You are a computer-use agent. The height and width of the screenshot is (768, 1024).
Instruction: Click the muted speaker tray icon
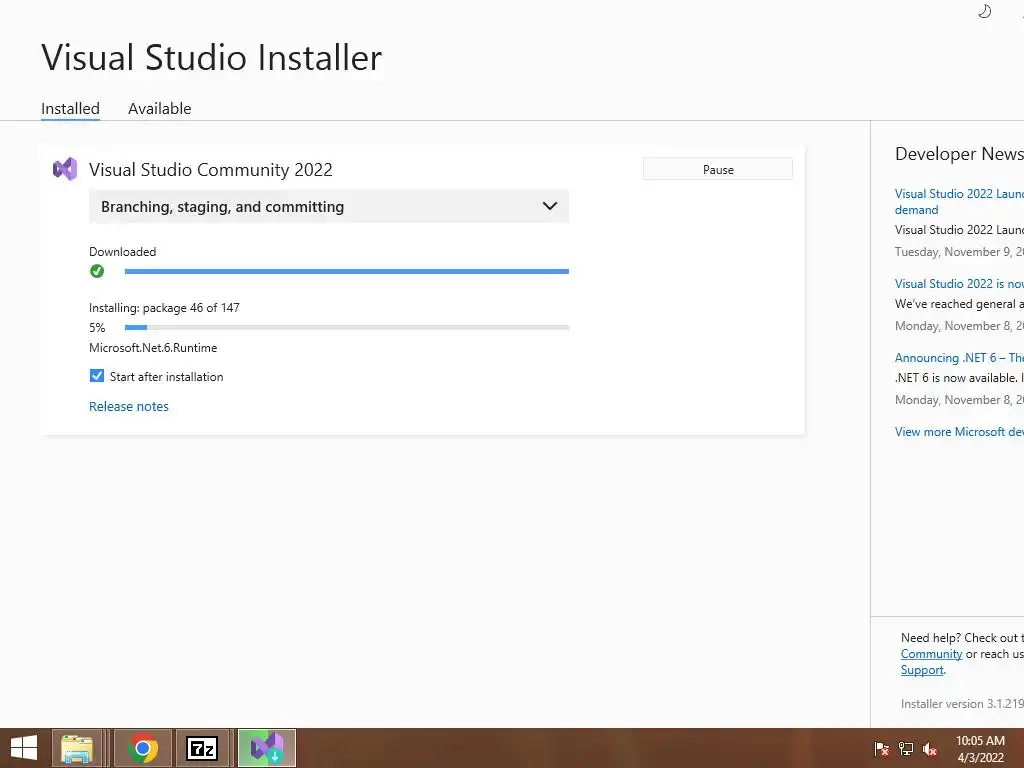(930, 748)
